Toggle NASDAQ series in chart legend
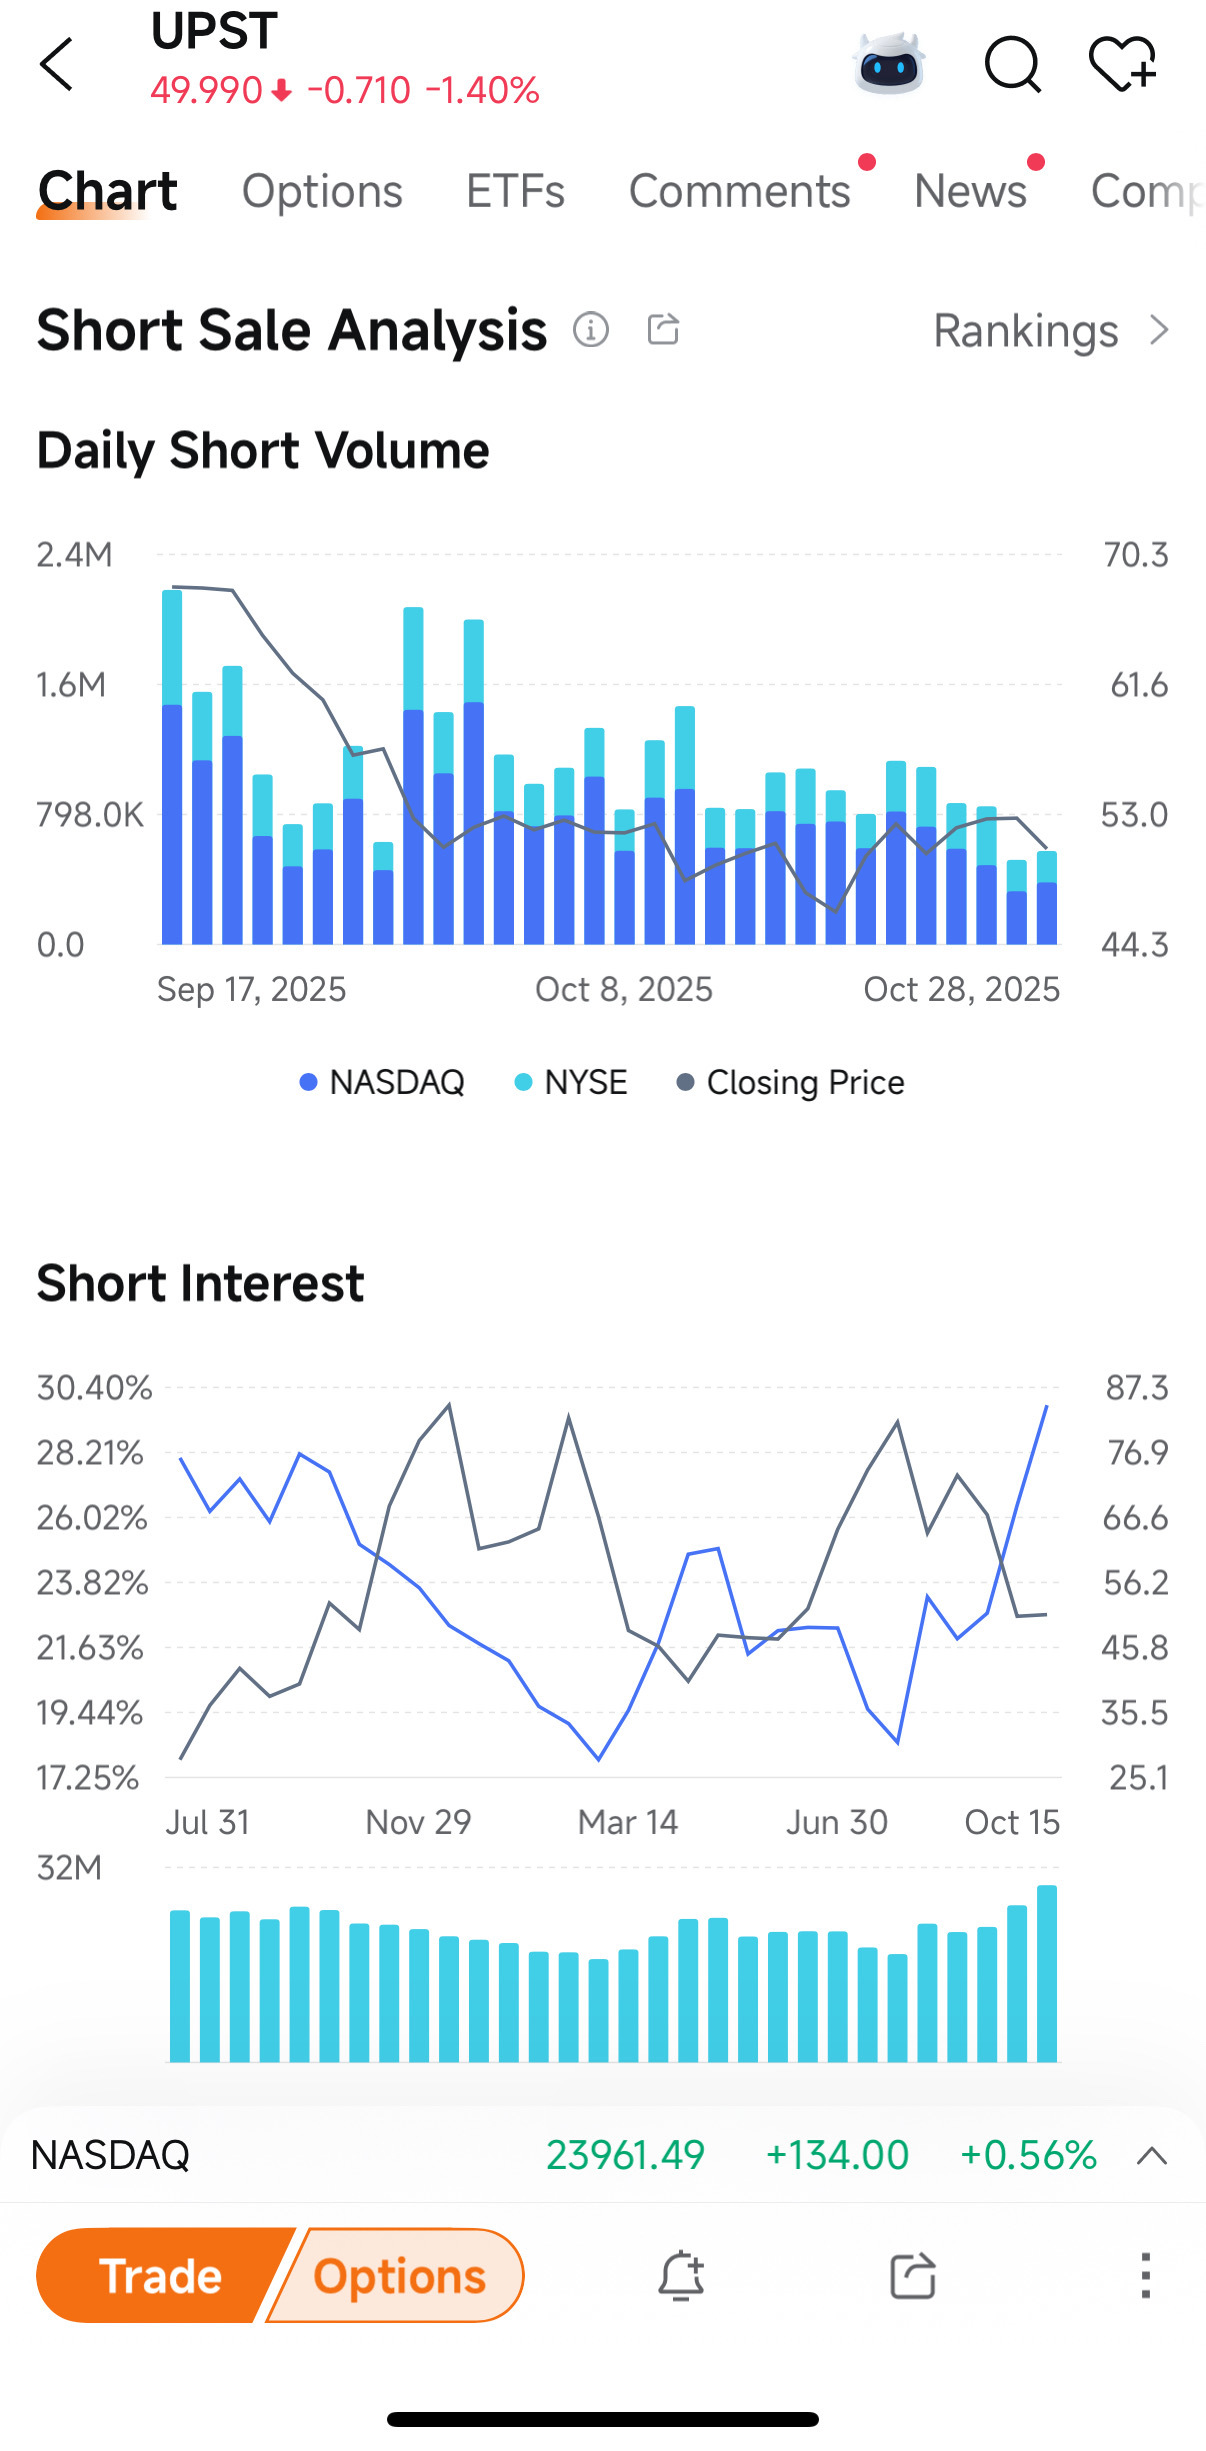Screen dimensions: 1206x2451 [x=383, y=1082]
